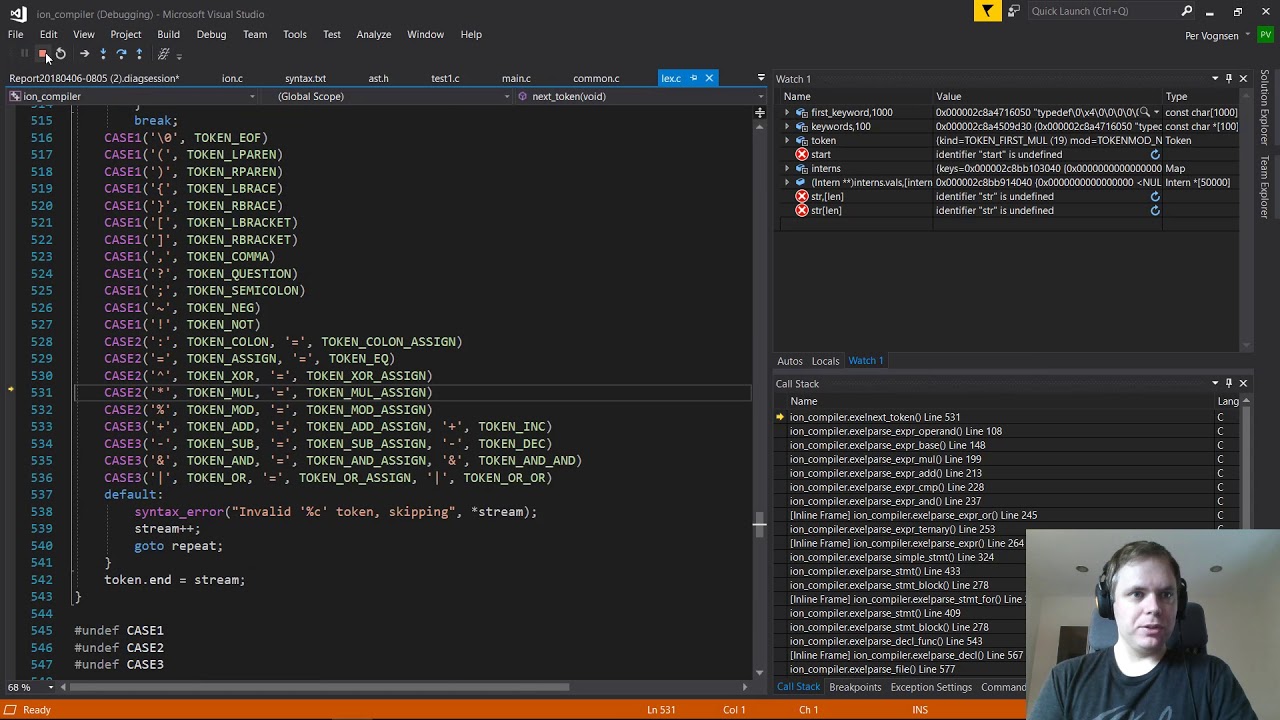1280x720 pixels.
Task: Expand the token watch entry
Action: coord(787,141)
